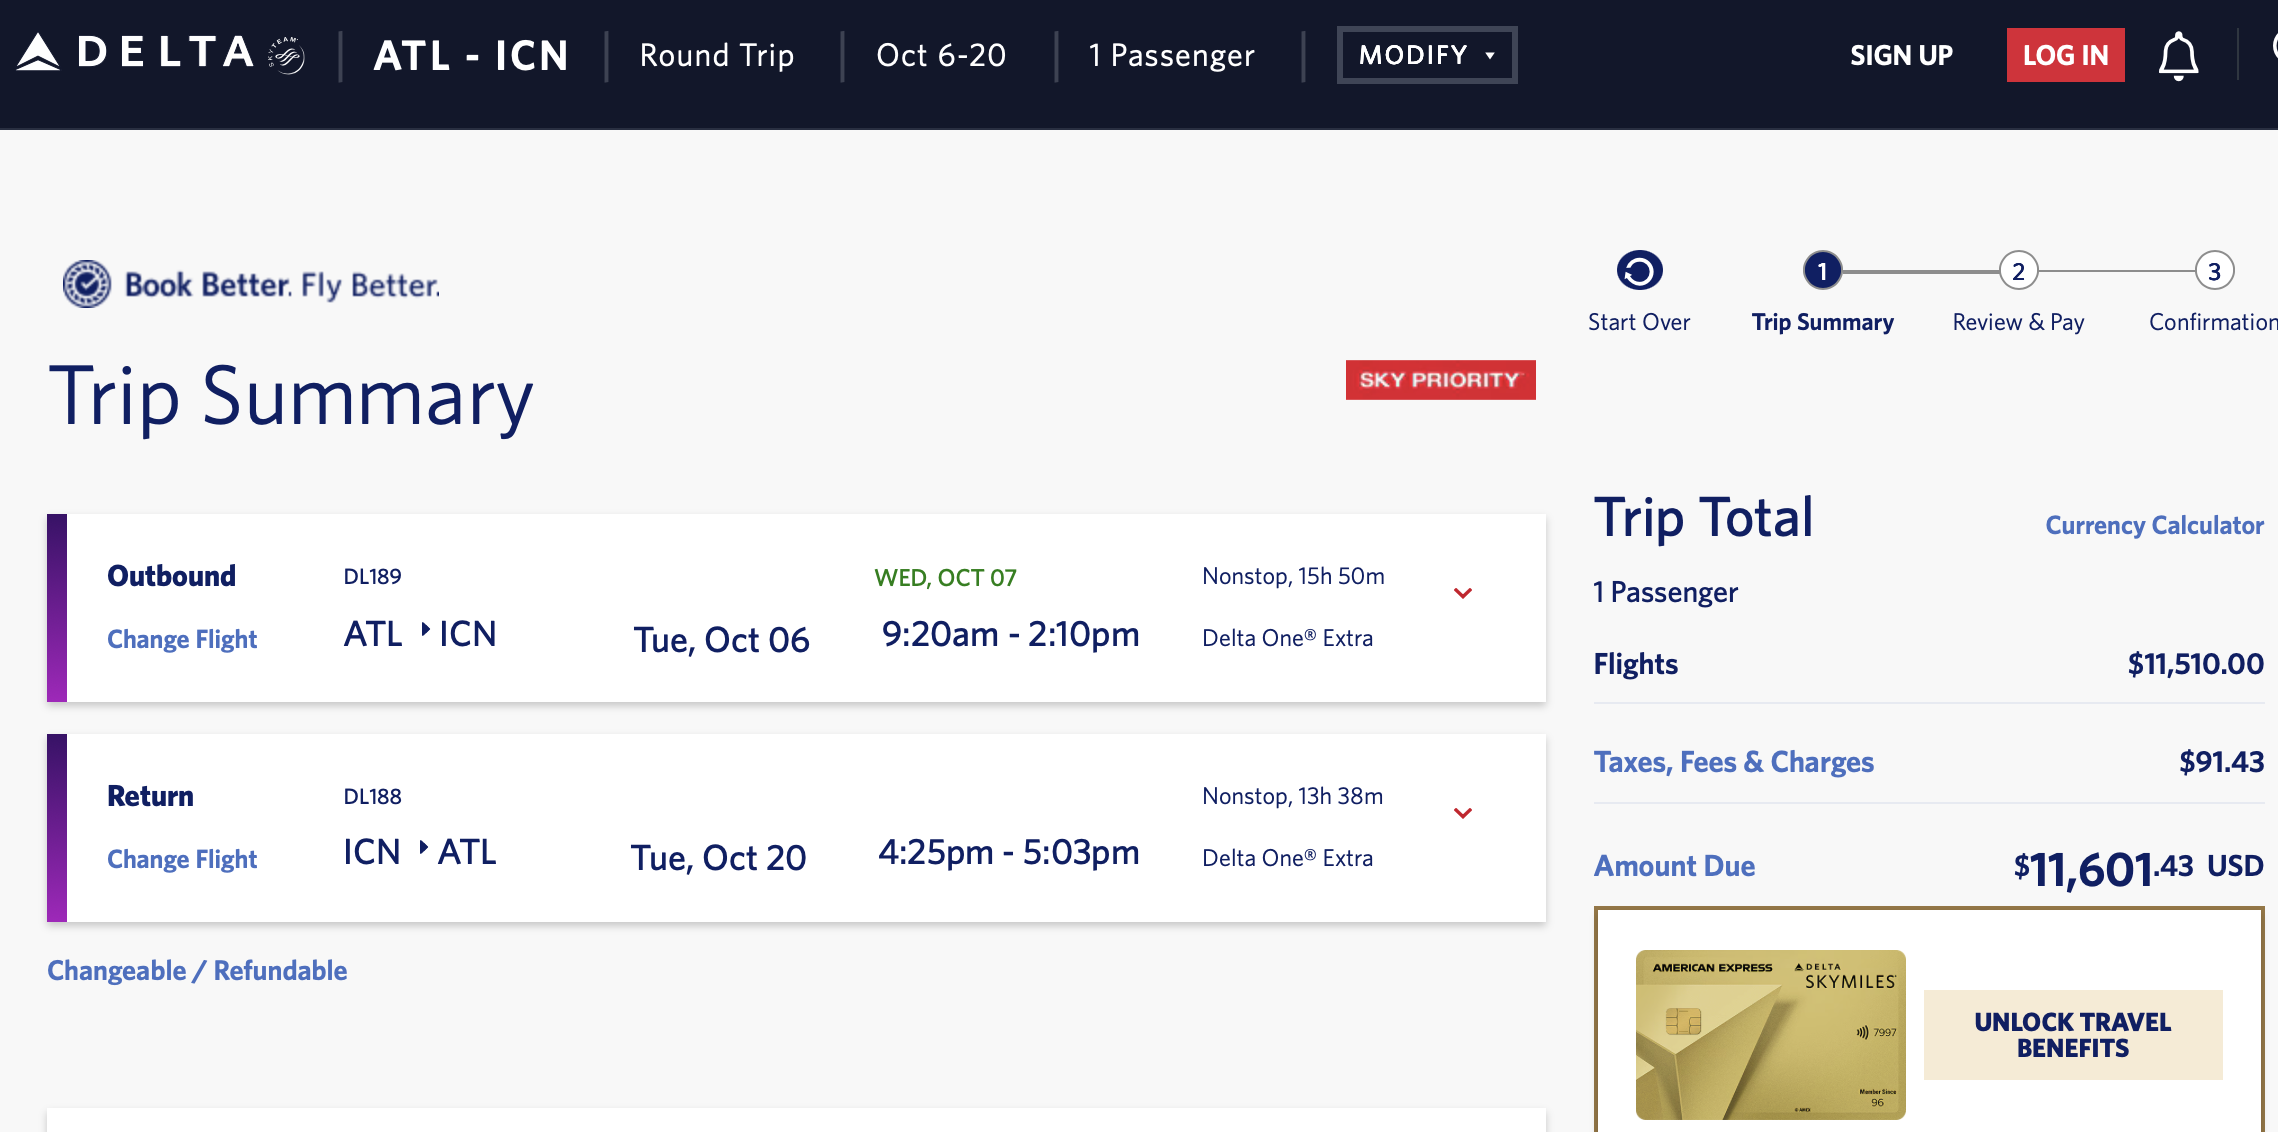Click the UNLOCK TRAVEL BENEFITS button
The width and height of the screenshot is (2278, 1132).
(x=2072, y=1035)
